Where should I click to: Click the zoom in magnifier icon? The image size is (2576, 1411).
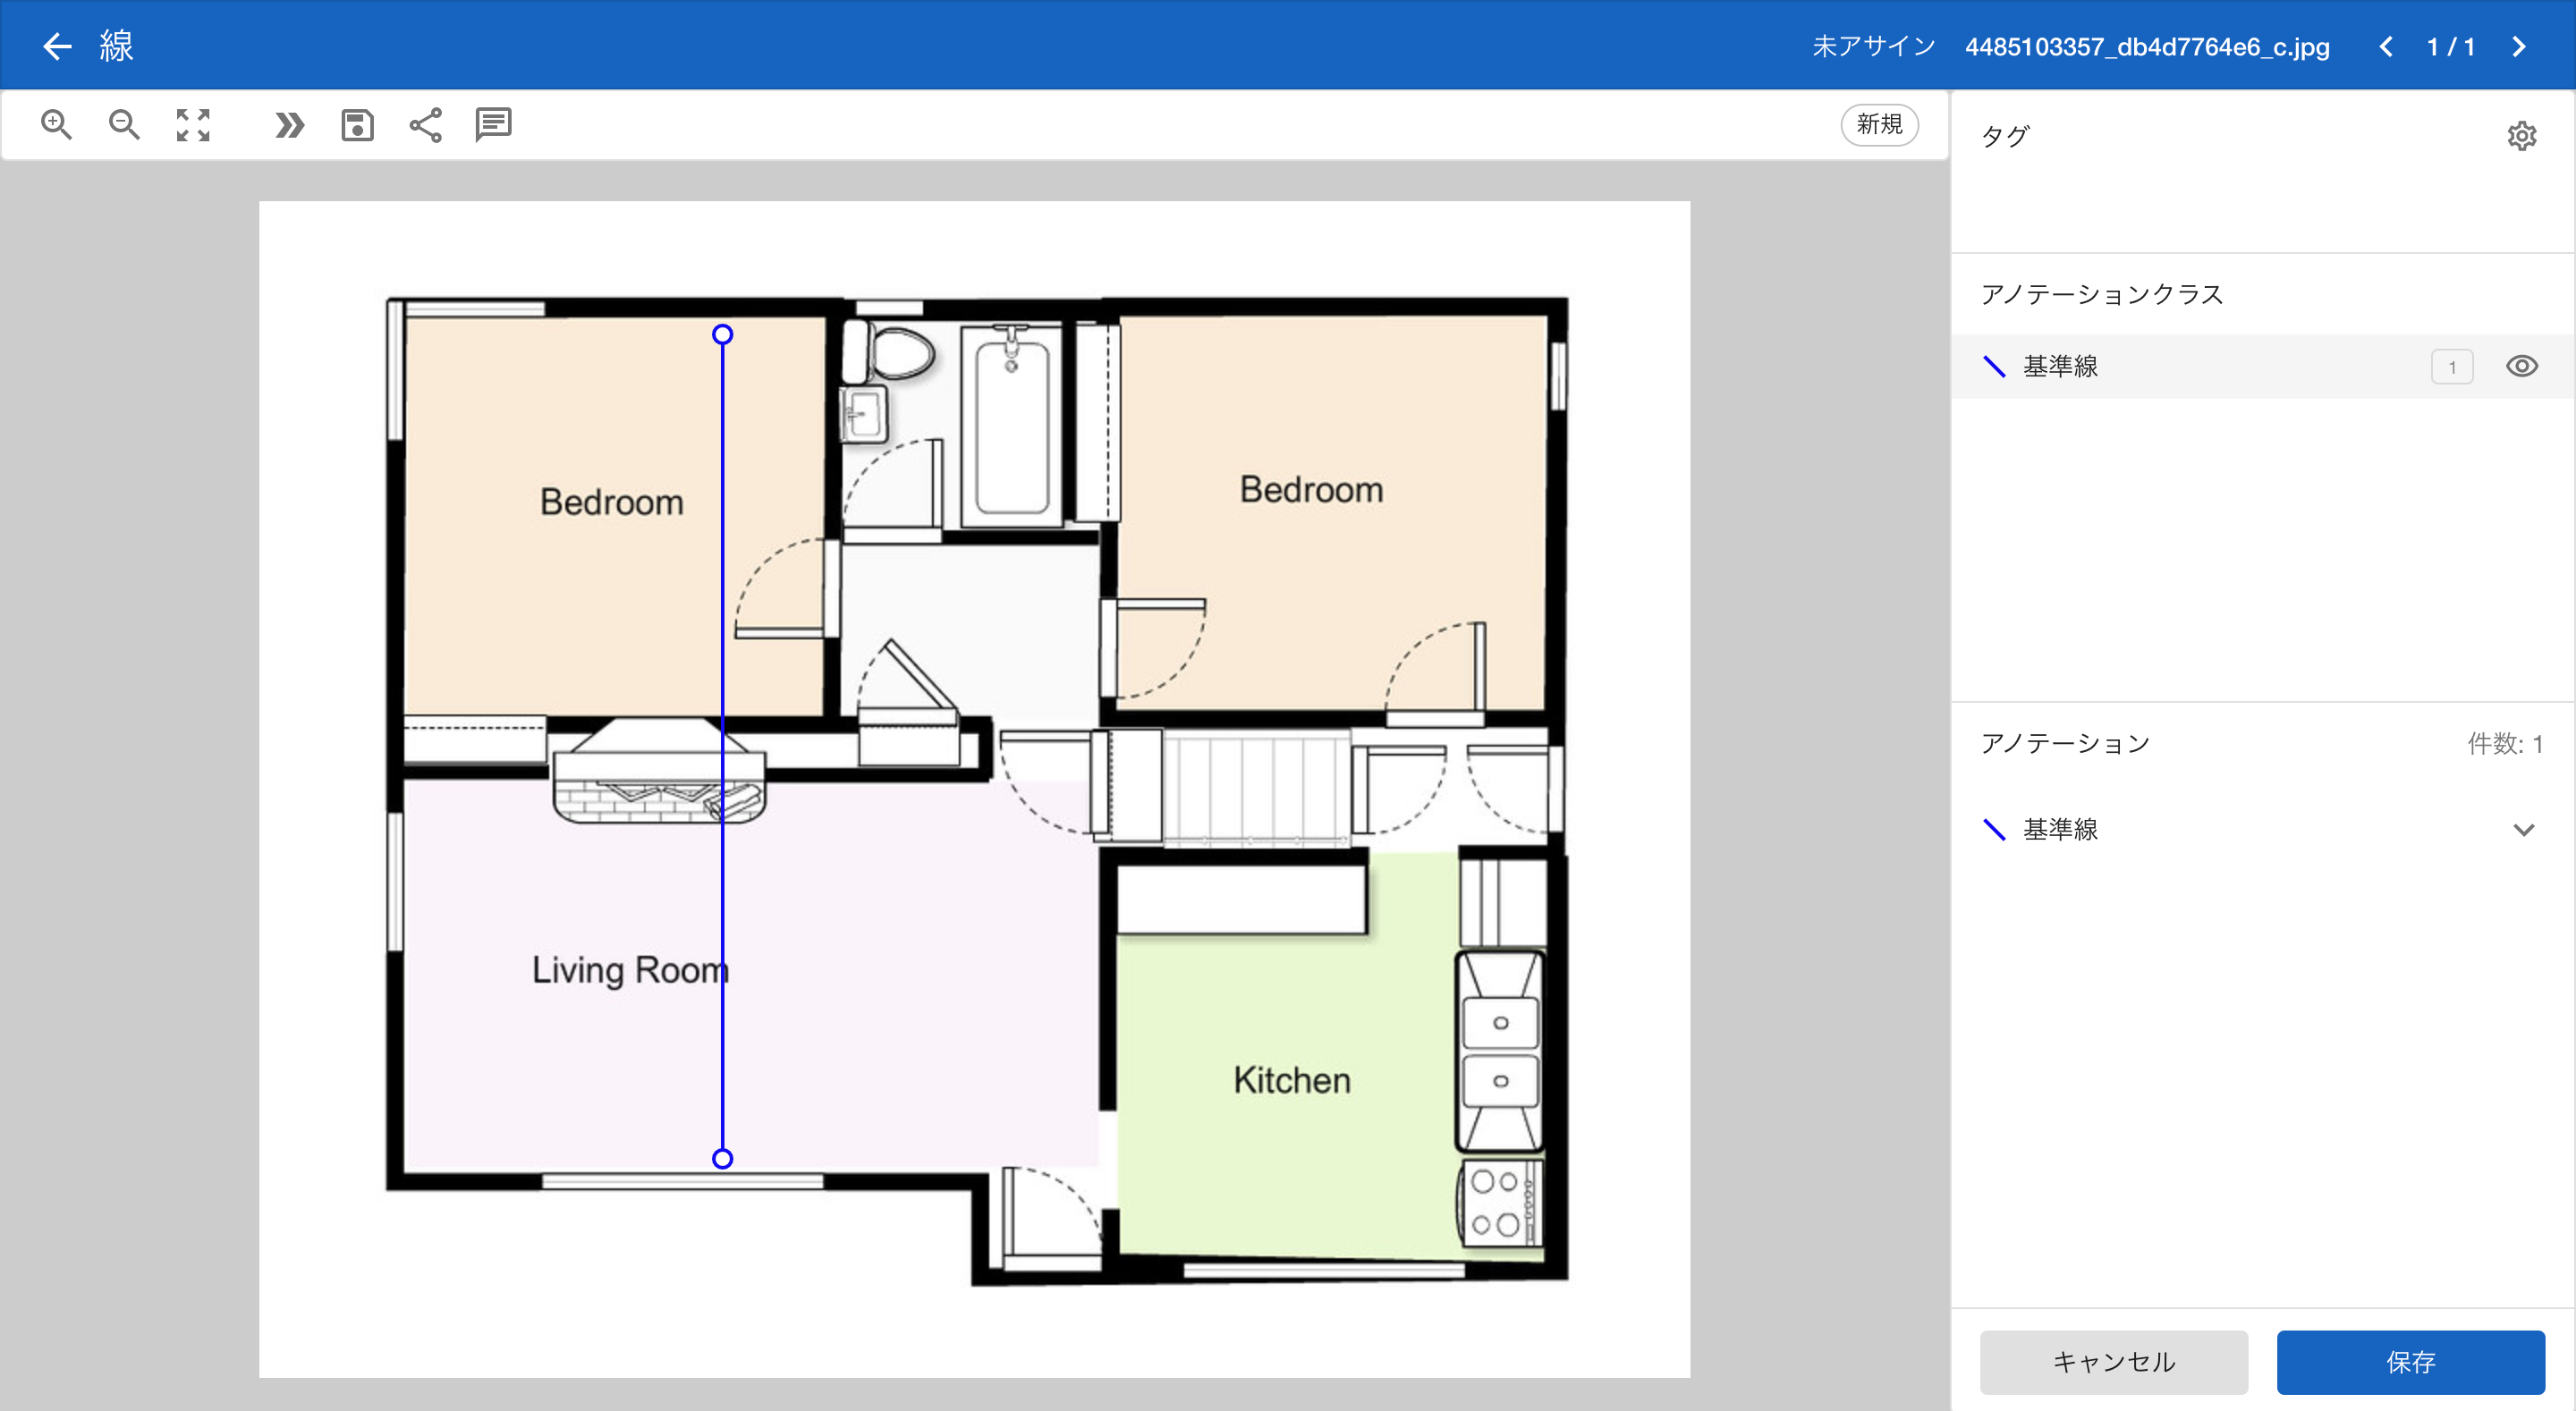[x=56, y=125]
